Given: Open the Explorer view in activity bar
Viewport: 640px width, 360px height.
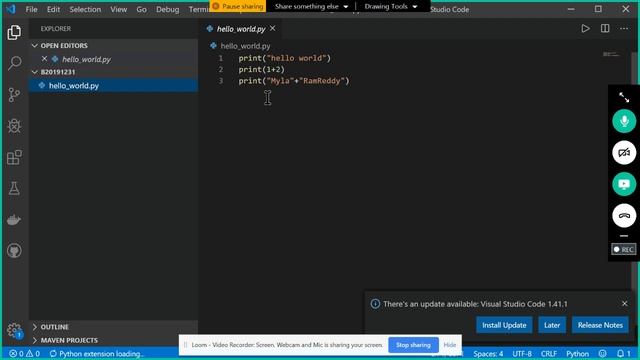Looking at the screenshot, I should [x=14, y=32].
